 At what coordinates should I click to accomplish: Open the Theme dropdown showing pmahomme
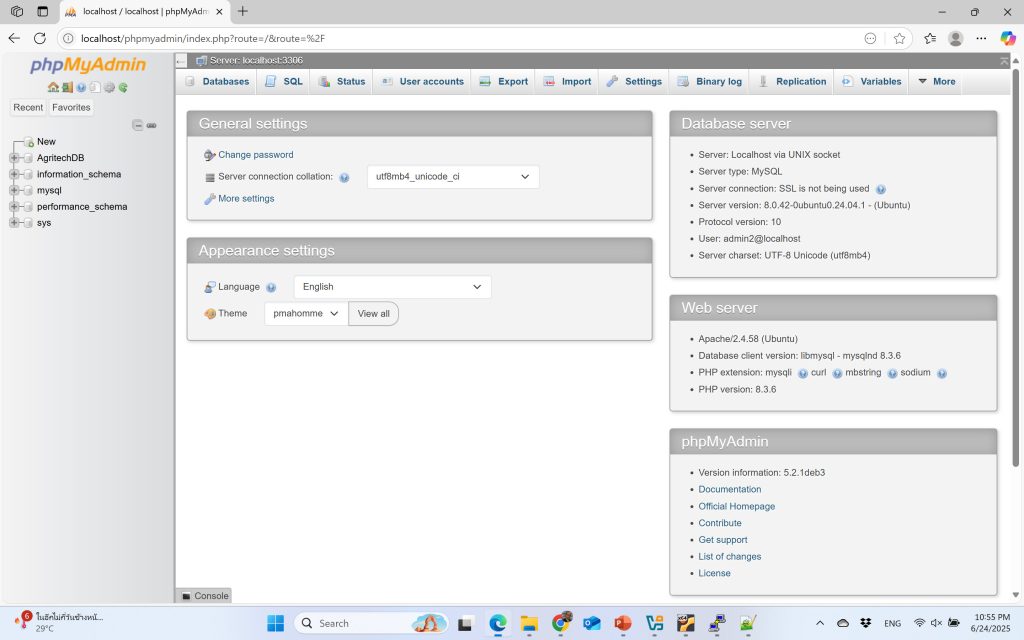306,313
